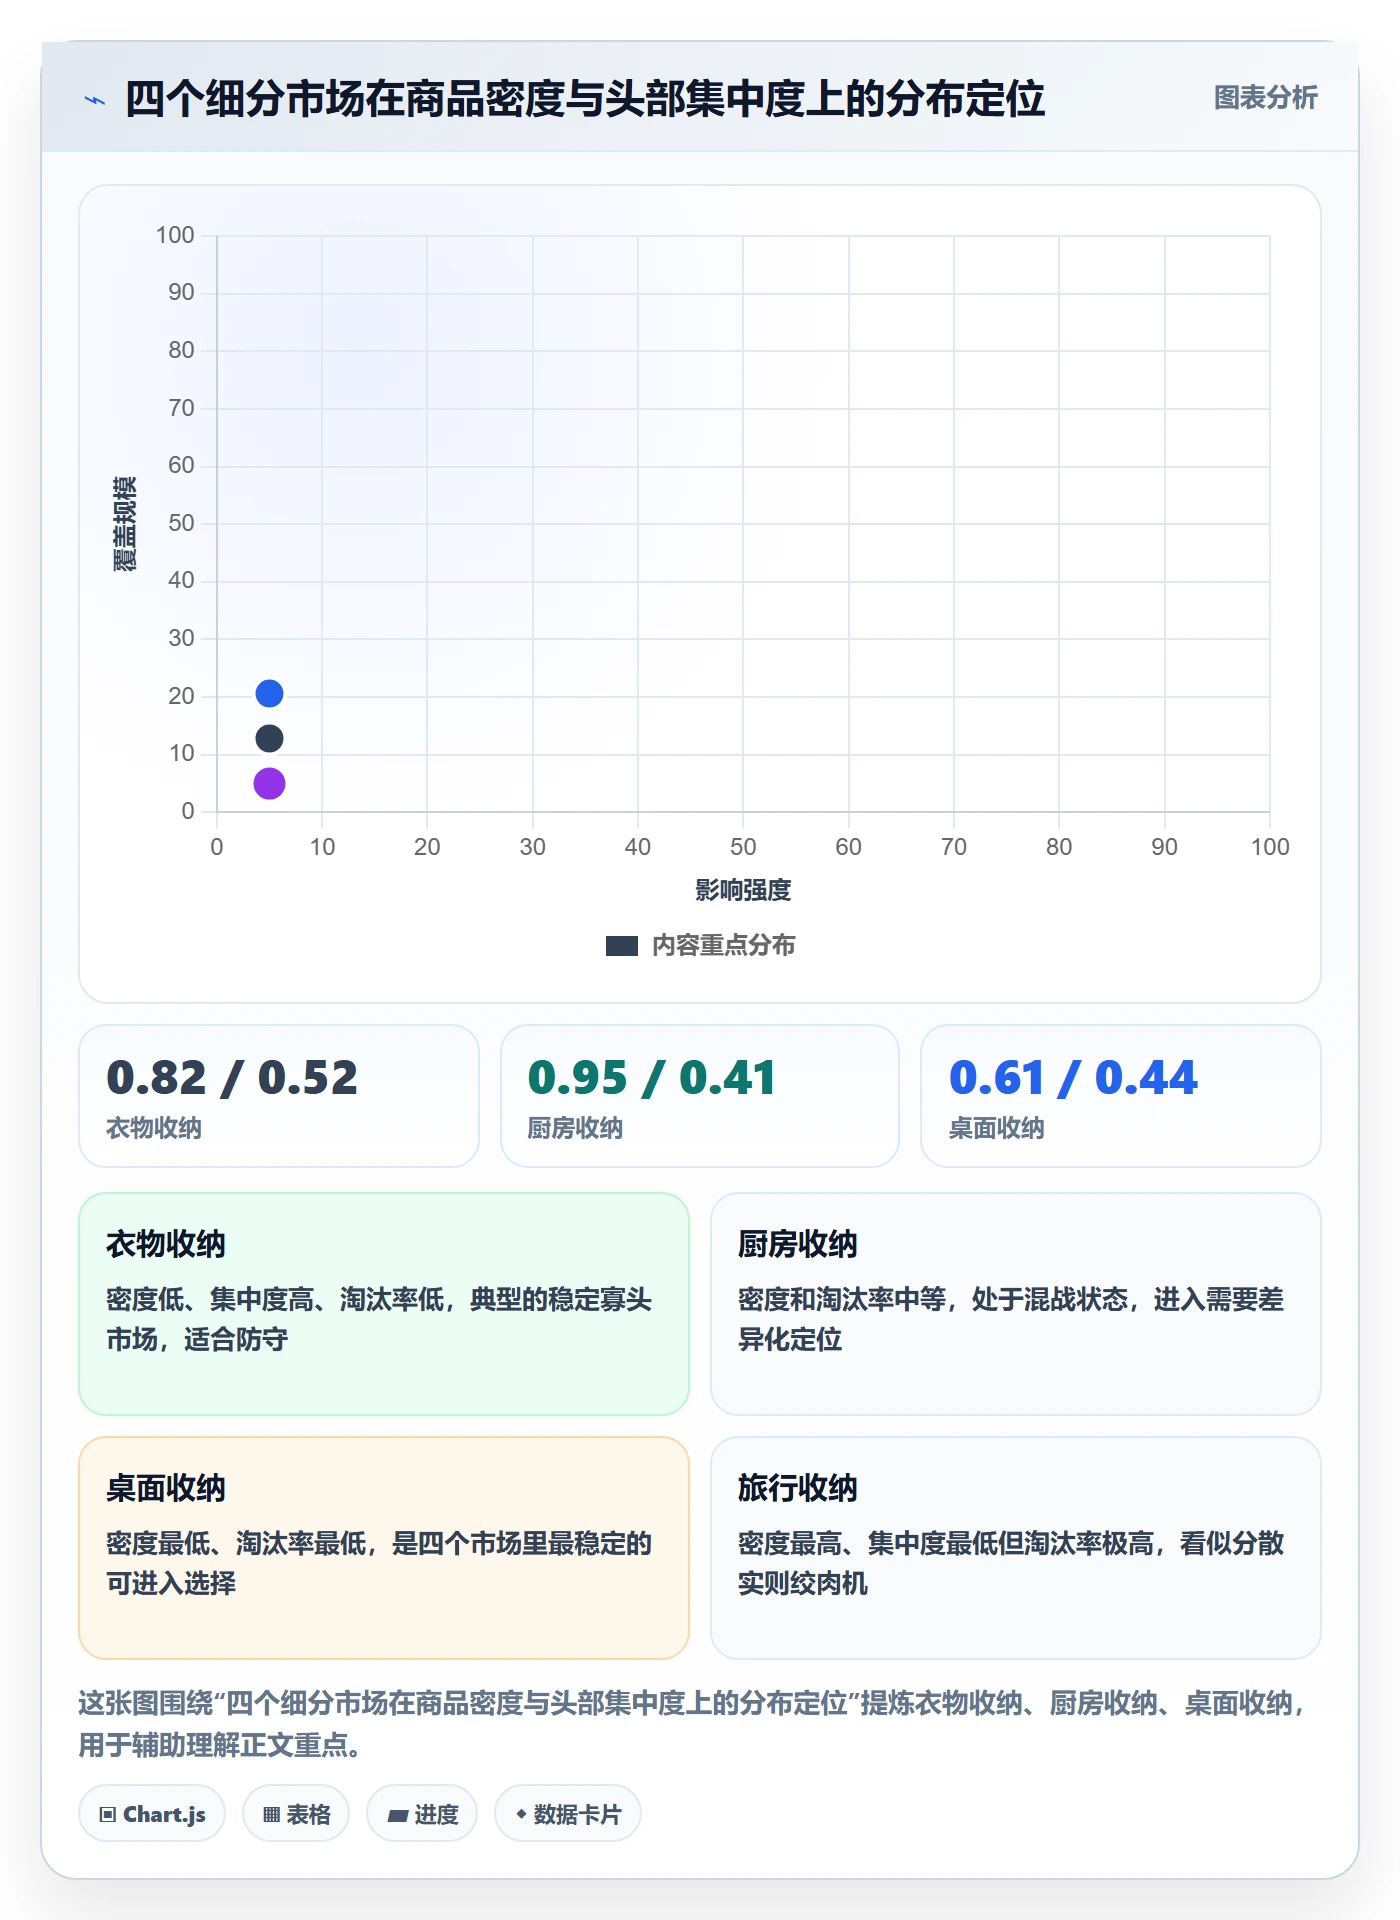The height and width of the screenshot is (1920, 1400).
Task: Open the 0.82 / 0.52 衣物收纳 stat card
Action: tap(279, 1096)
